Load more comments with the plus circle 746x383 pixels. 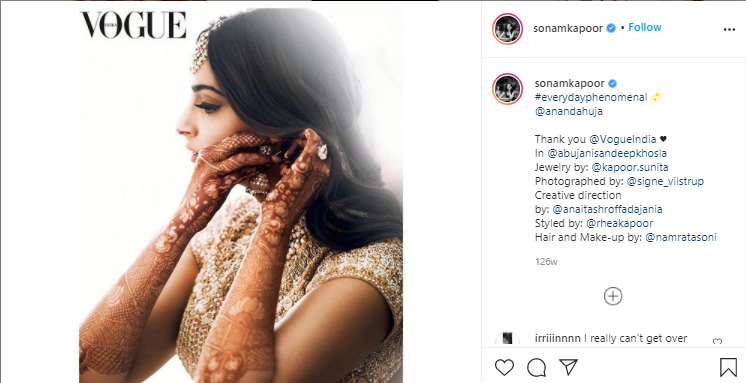[613, 296]
